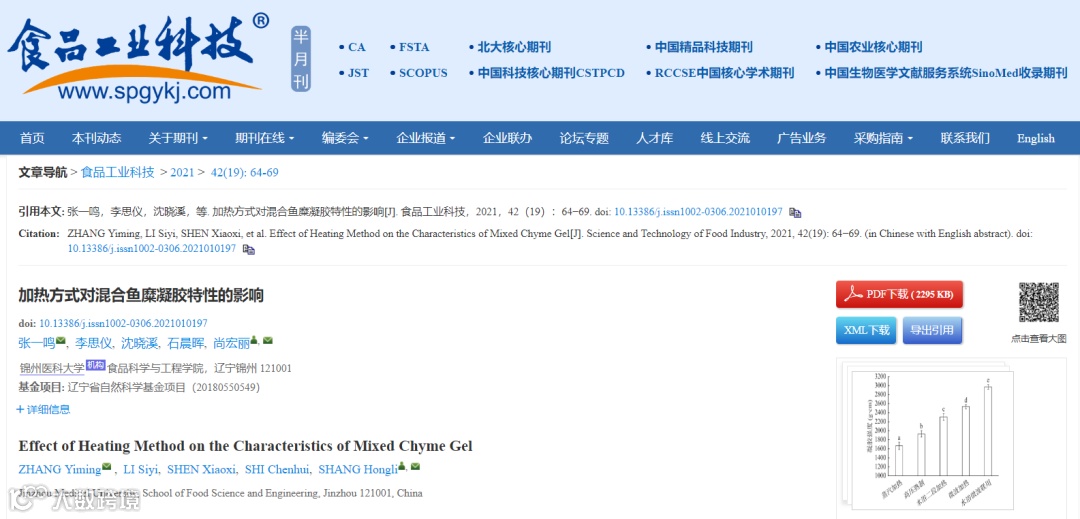Open 论坛专题 menu item
1080x519 pixels.
click(584, 138)
